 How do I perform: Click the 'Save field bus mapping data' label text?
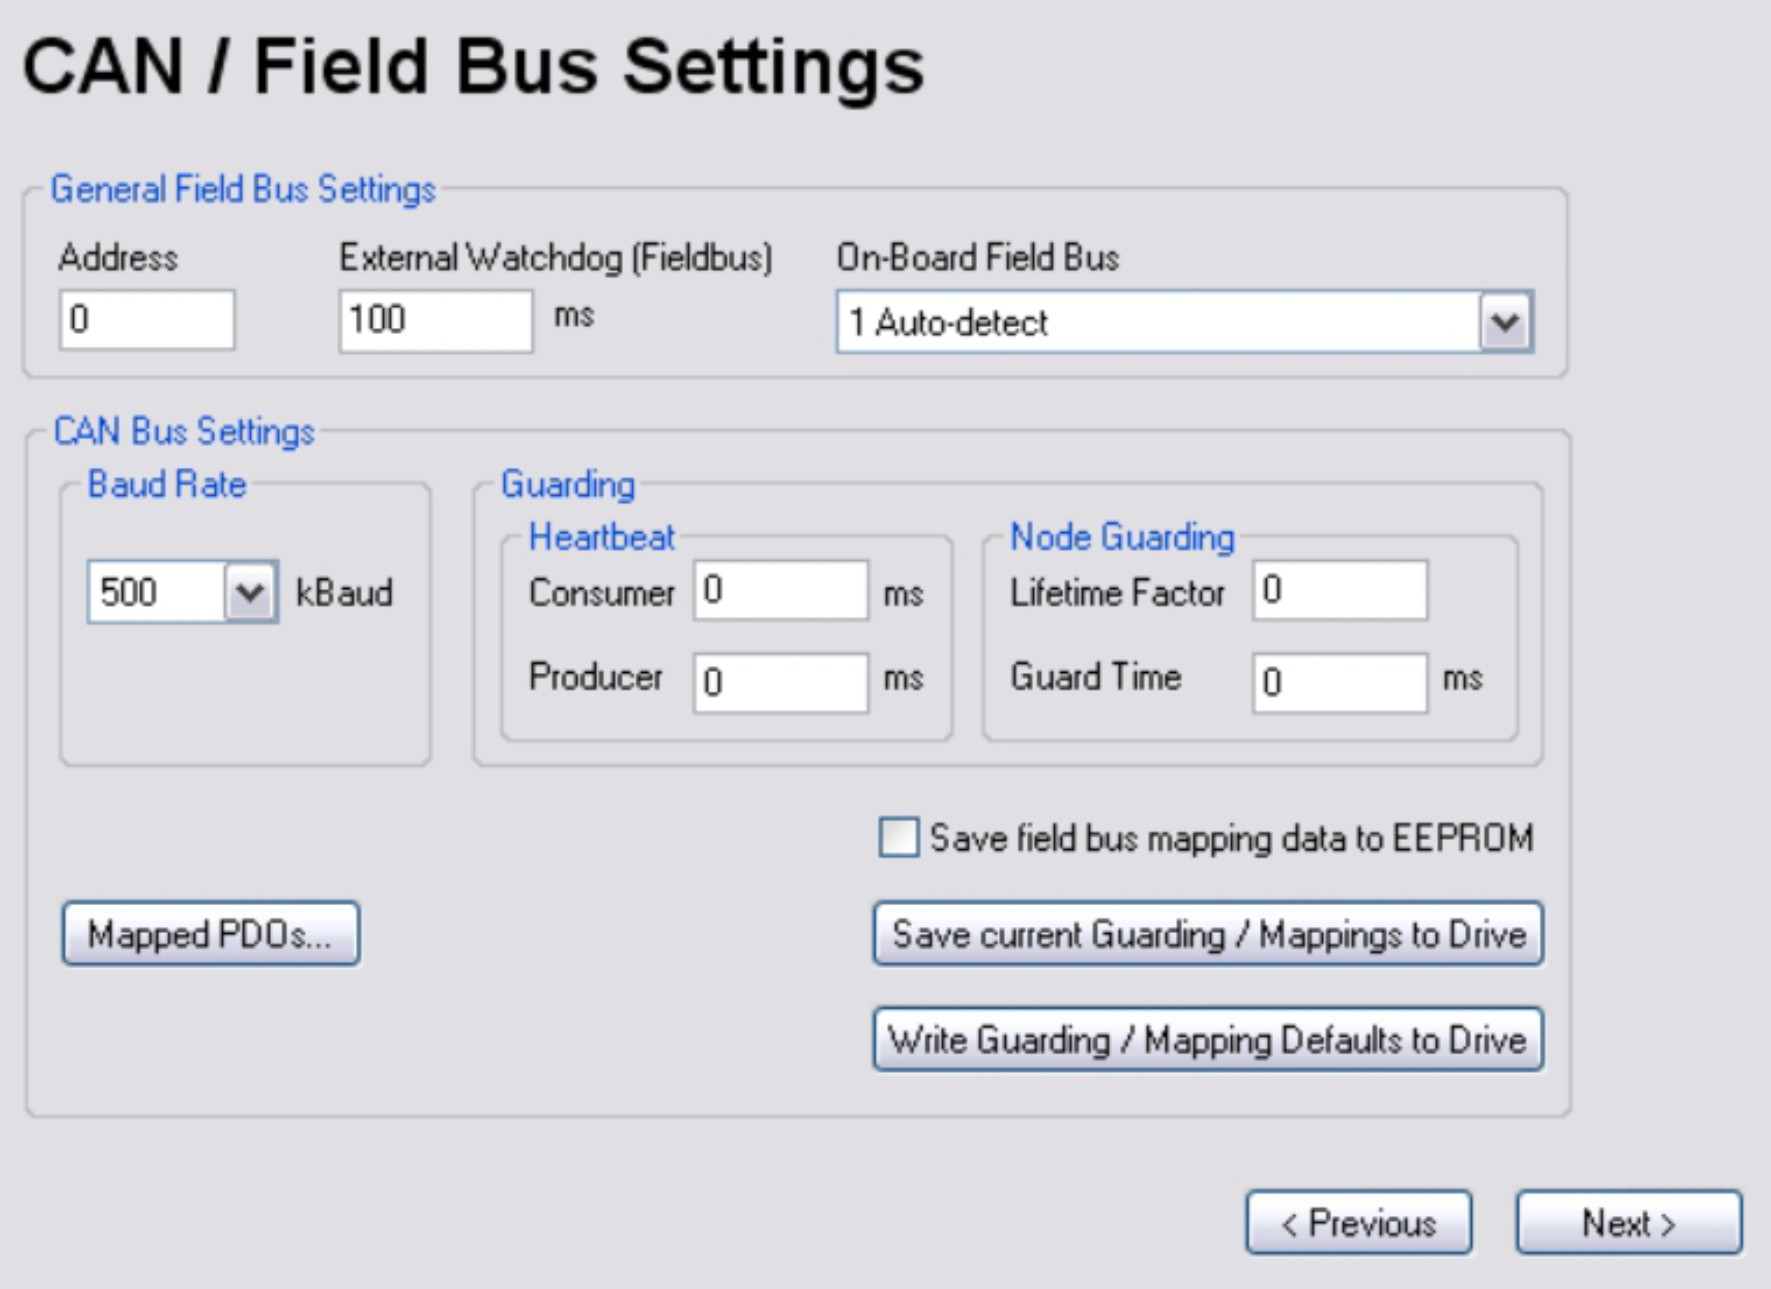click(x=1231, y=838)
